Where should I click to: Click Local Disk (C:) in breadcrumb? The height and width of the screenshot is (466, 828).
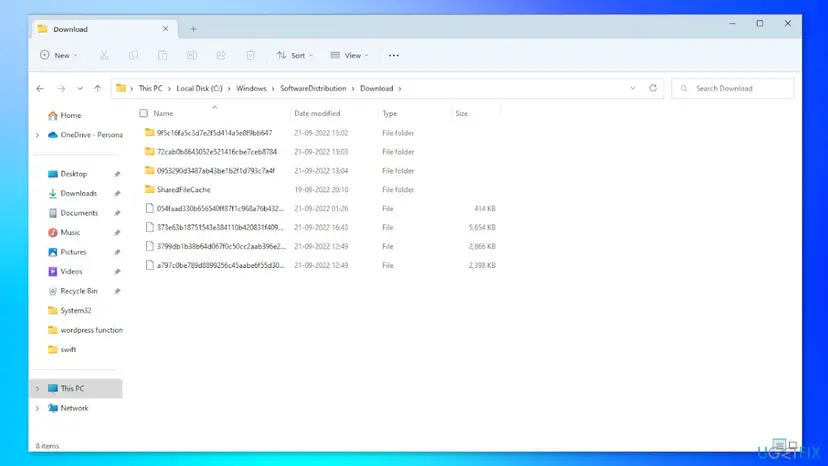click(199, 88)
